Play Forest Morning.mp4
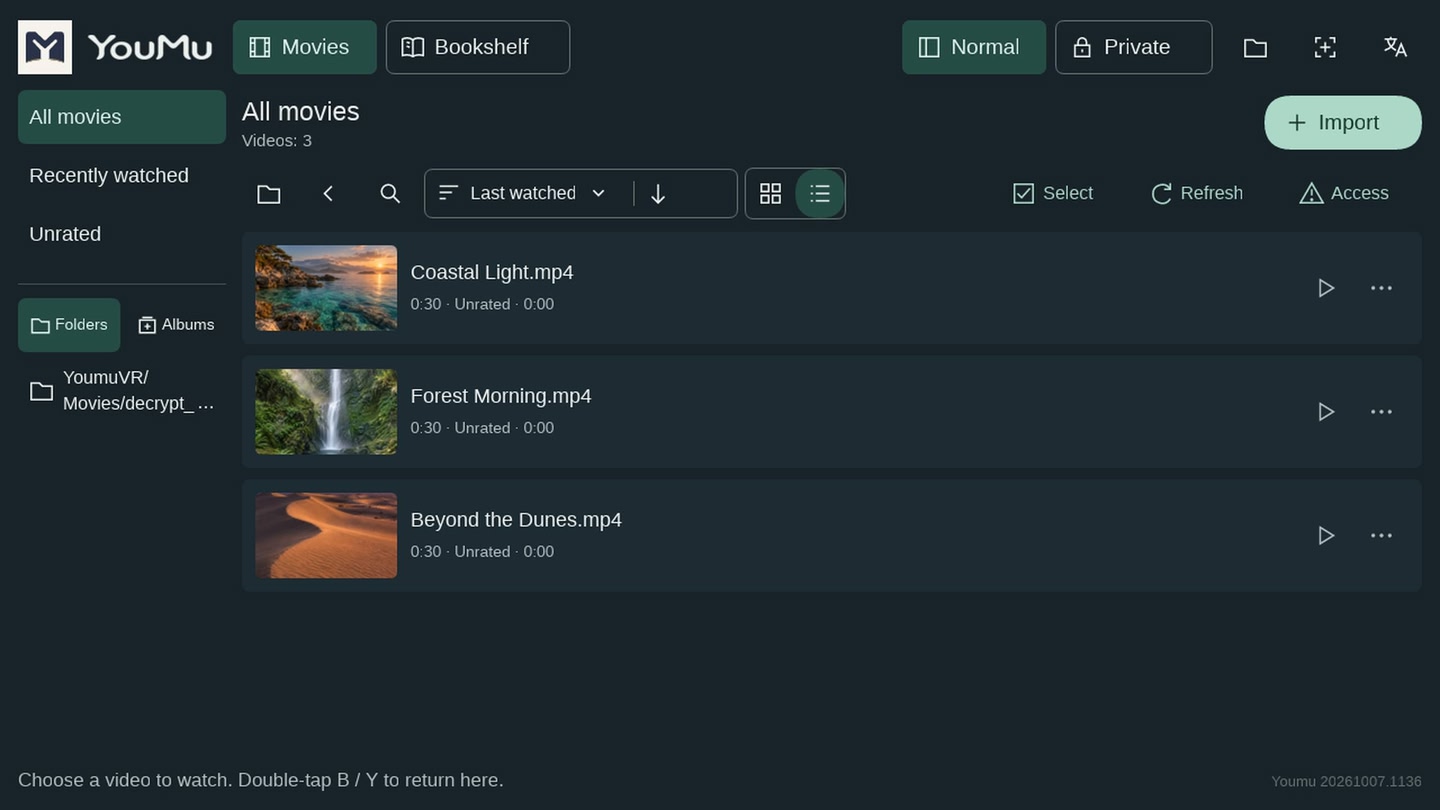 pos(1326,412)
